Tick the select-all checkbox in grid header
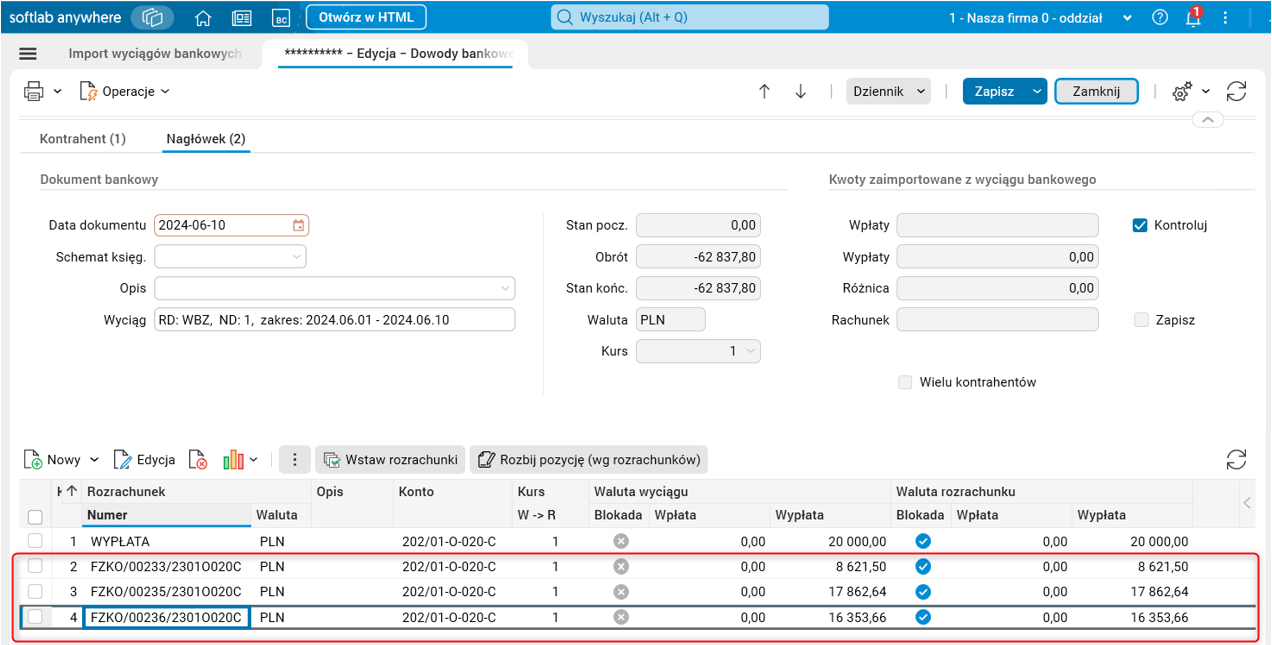The height and width of the screenshot is (645, 1272). (35, 517)
